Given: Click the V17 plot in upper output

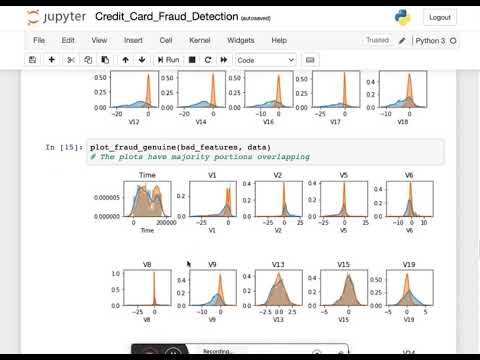Looking at the screenshot, I should (x=336, y=89).
